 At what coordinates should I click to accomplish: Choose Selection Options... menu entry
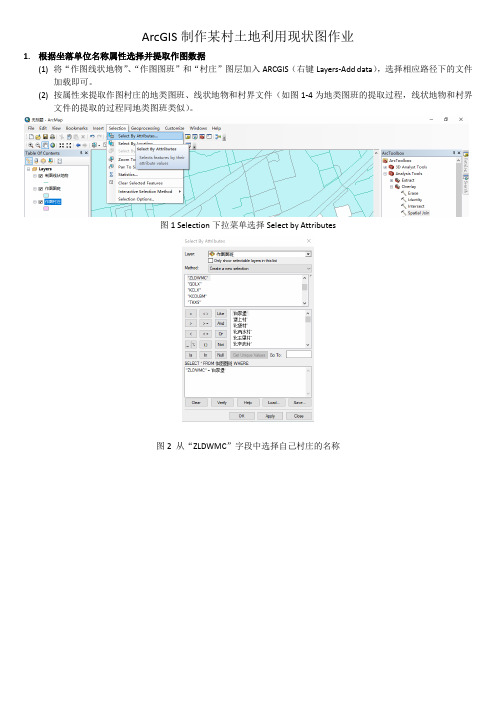point(136,199)
